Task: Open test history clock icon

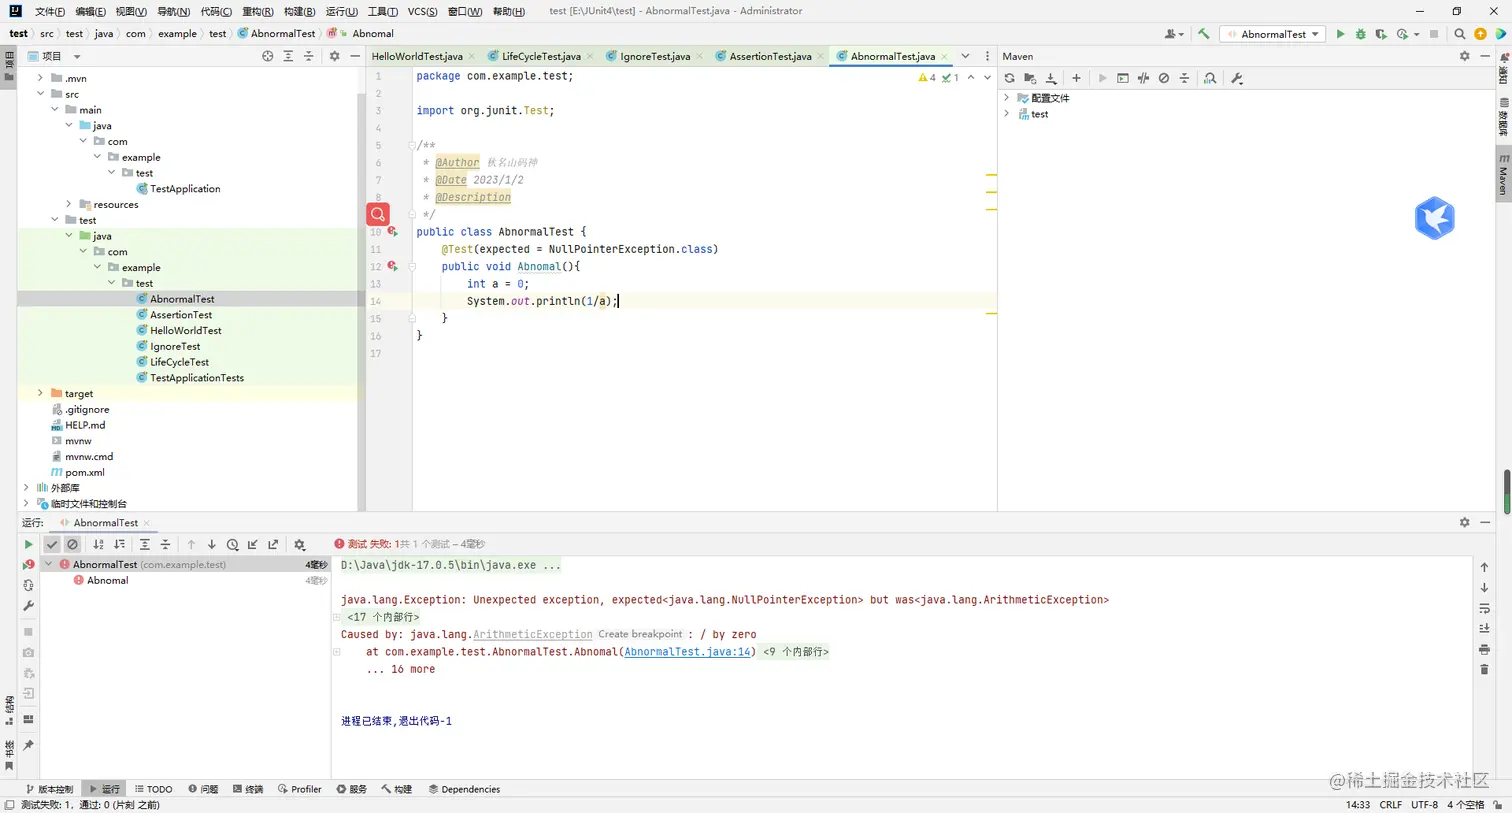Action: click(x=232, y=545)
